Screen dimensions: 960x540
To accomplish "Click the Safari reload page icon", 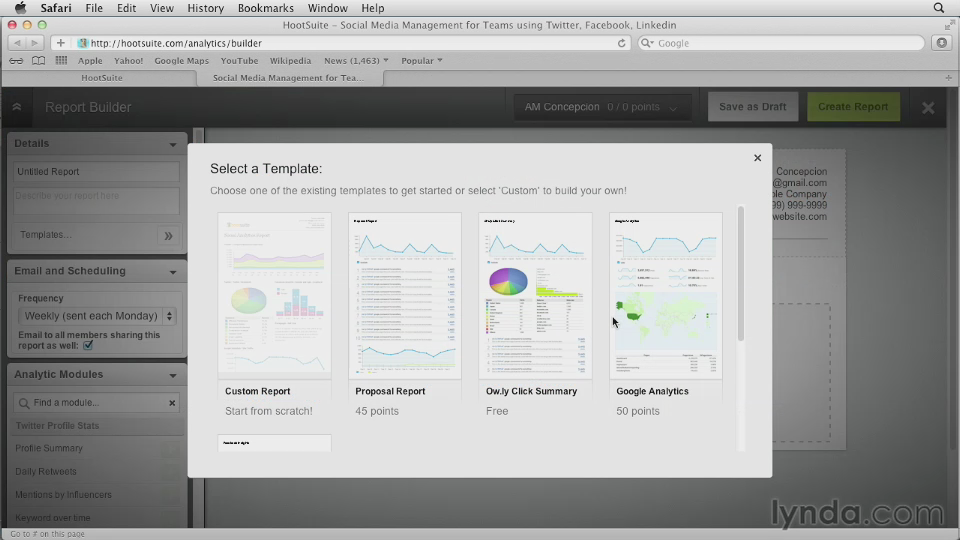I will click(622, 43).
